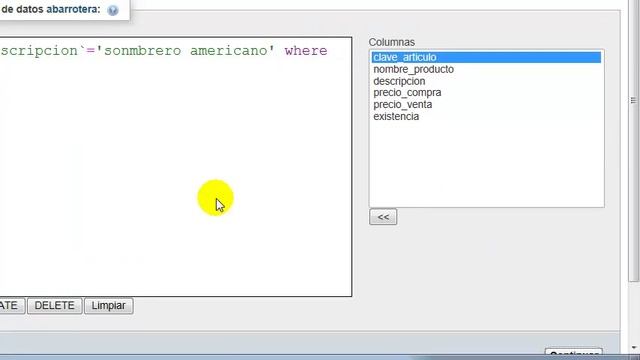Open the help icon next to abarrotera

click(x=113, y=10)
